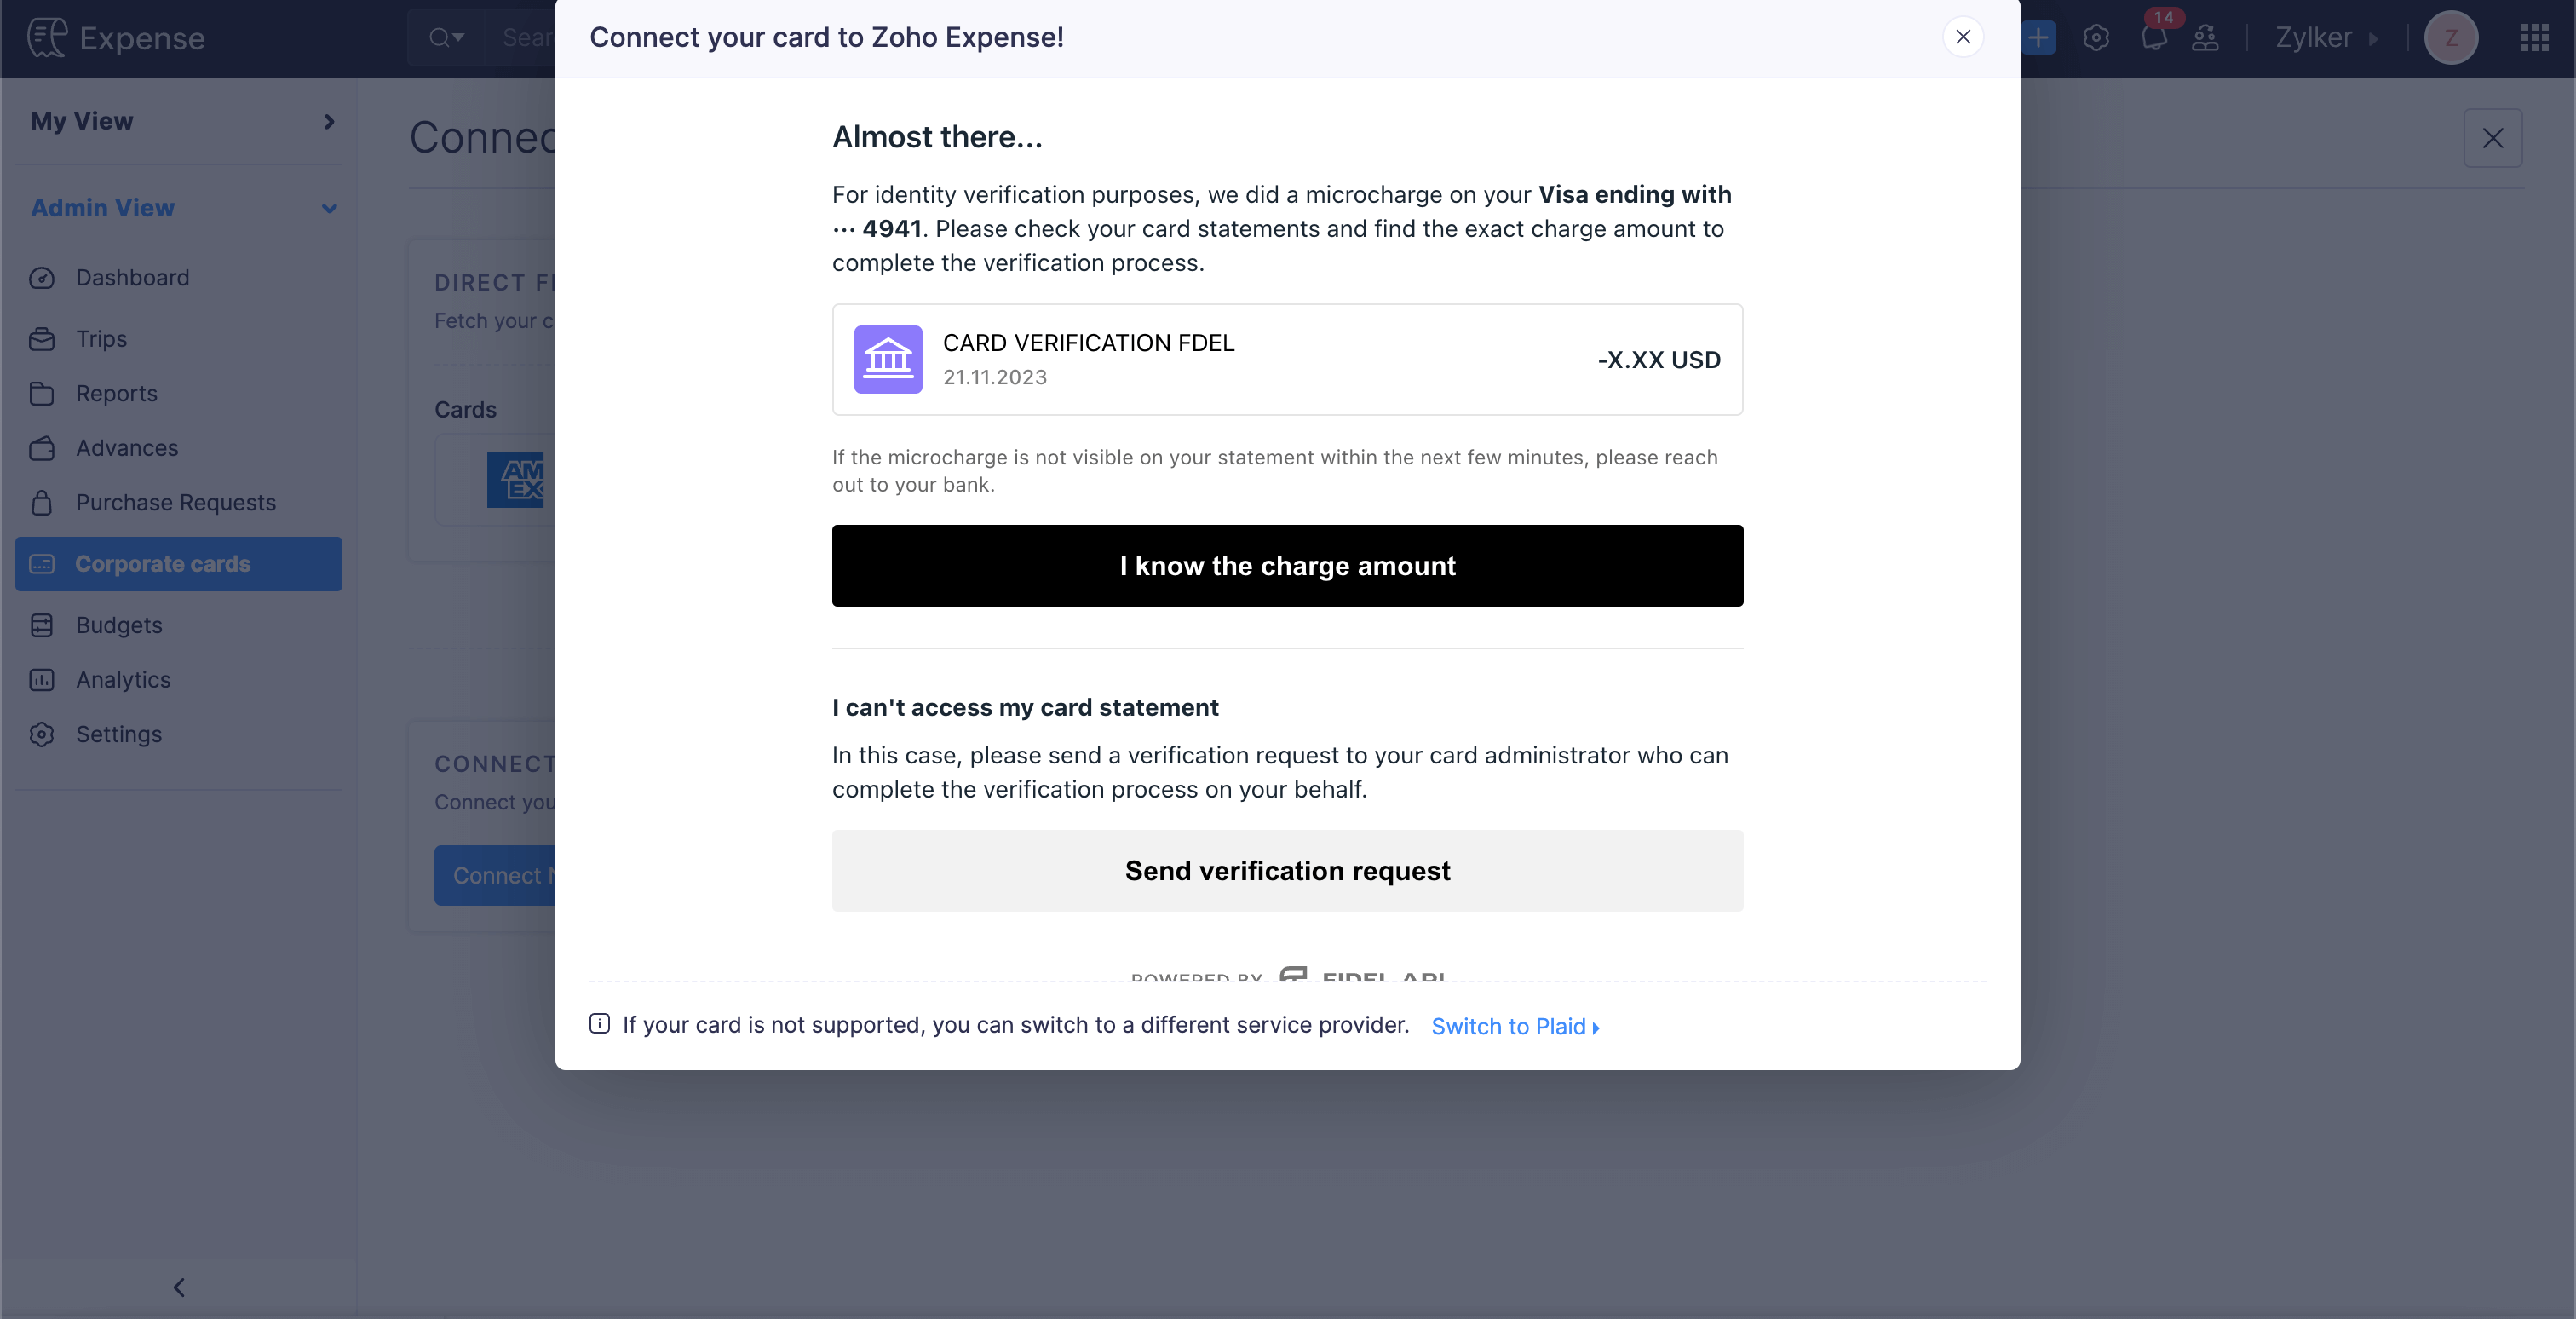Viewport: 2576px width, 1319px height.
Task: Click the I know the charge amount button
Action: [x=1287, y=565]
